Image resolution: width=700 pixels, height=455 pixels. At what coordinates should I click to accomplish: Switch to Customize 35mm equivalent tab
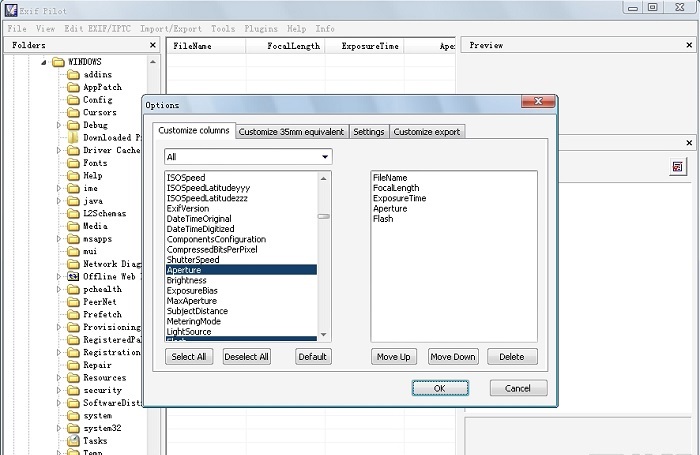292,131
